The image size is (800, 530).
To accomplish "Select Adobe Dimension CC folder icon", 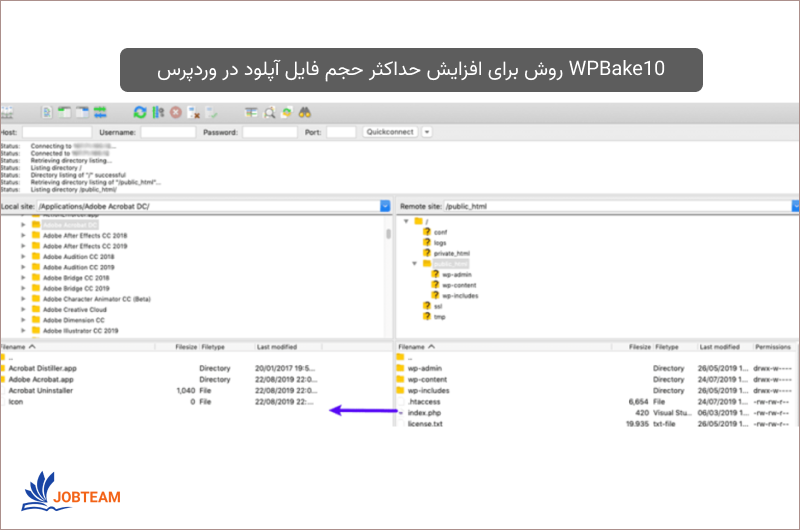I will [x=36, y=320].
